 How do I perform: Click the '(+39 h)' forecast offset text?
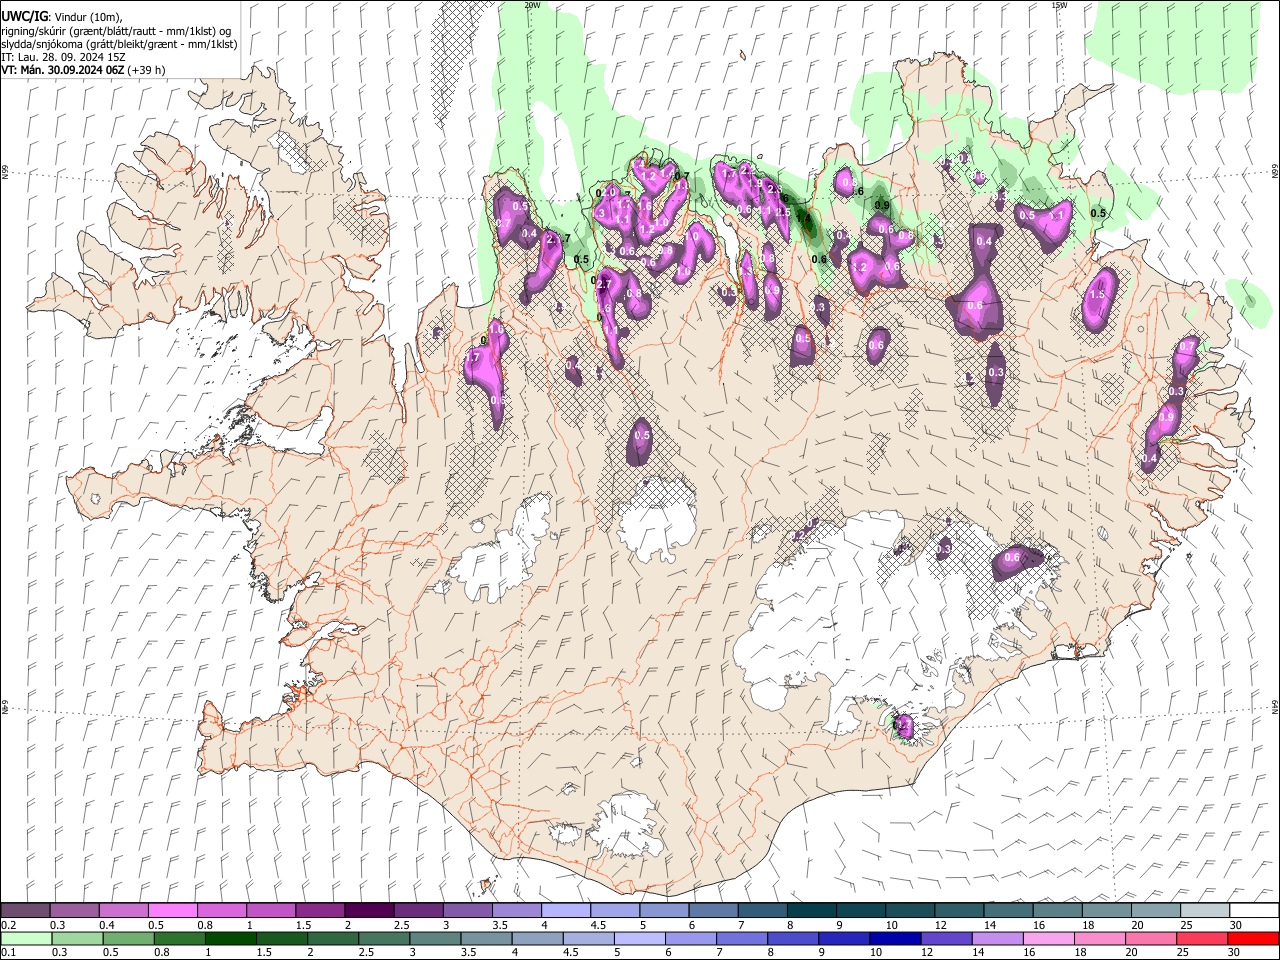pyautogui.click(x=146, y=70)
